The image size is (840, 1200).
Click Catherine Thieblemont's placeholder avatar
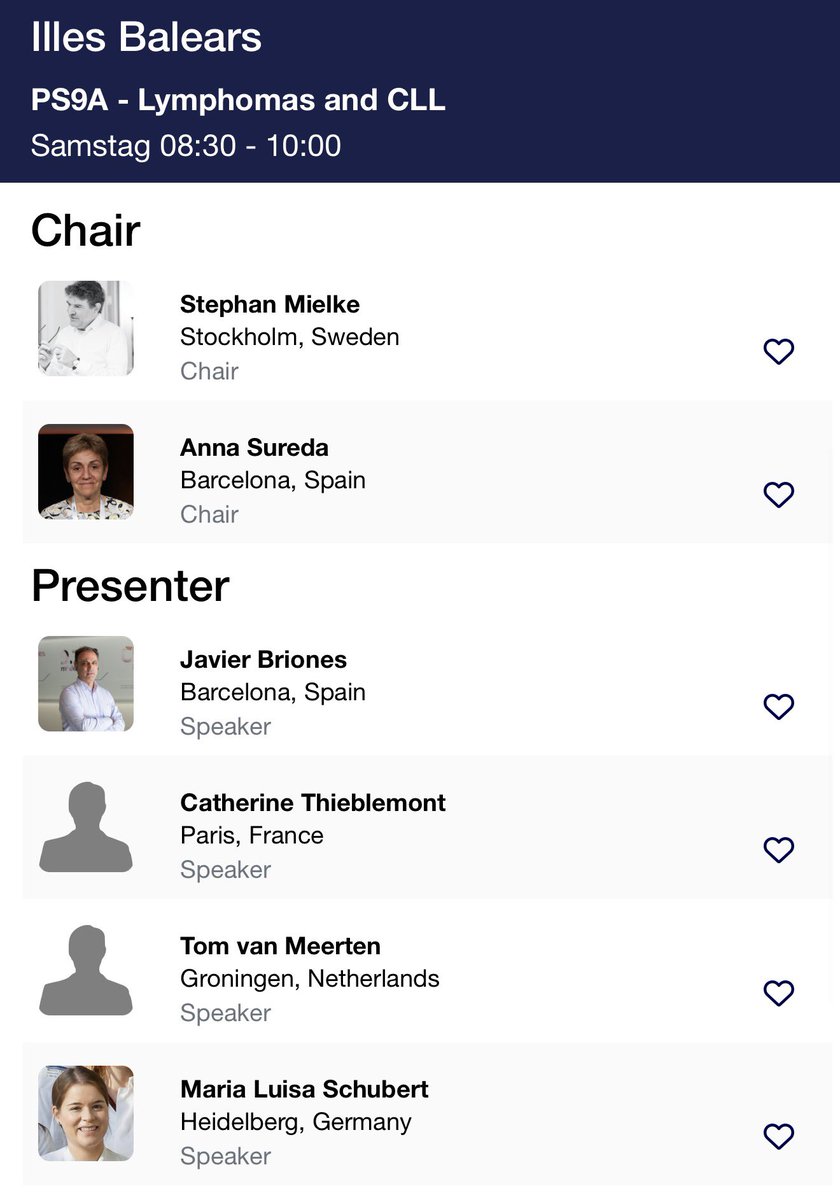point(86,827)
